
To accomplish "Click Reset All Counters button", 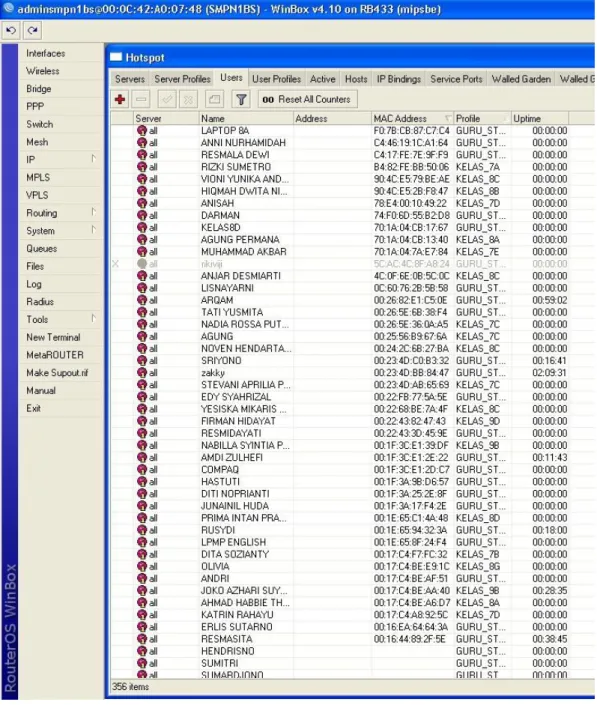I will [307, 99].
